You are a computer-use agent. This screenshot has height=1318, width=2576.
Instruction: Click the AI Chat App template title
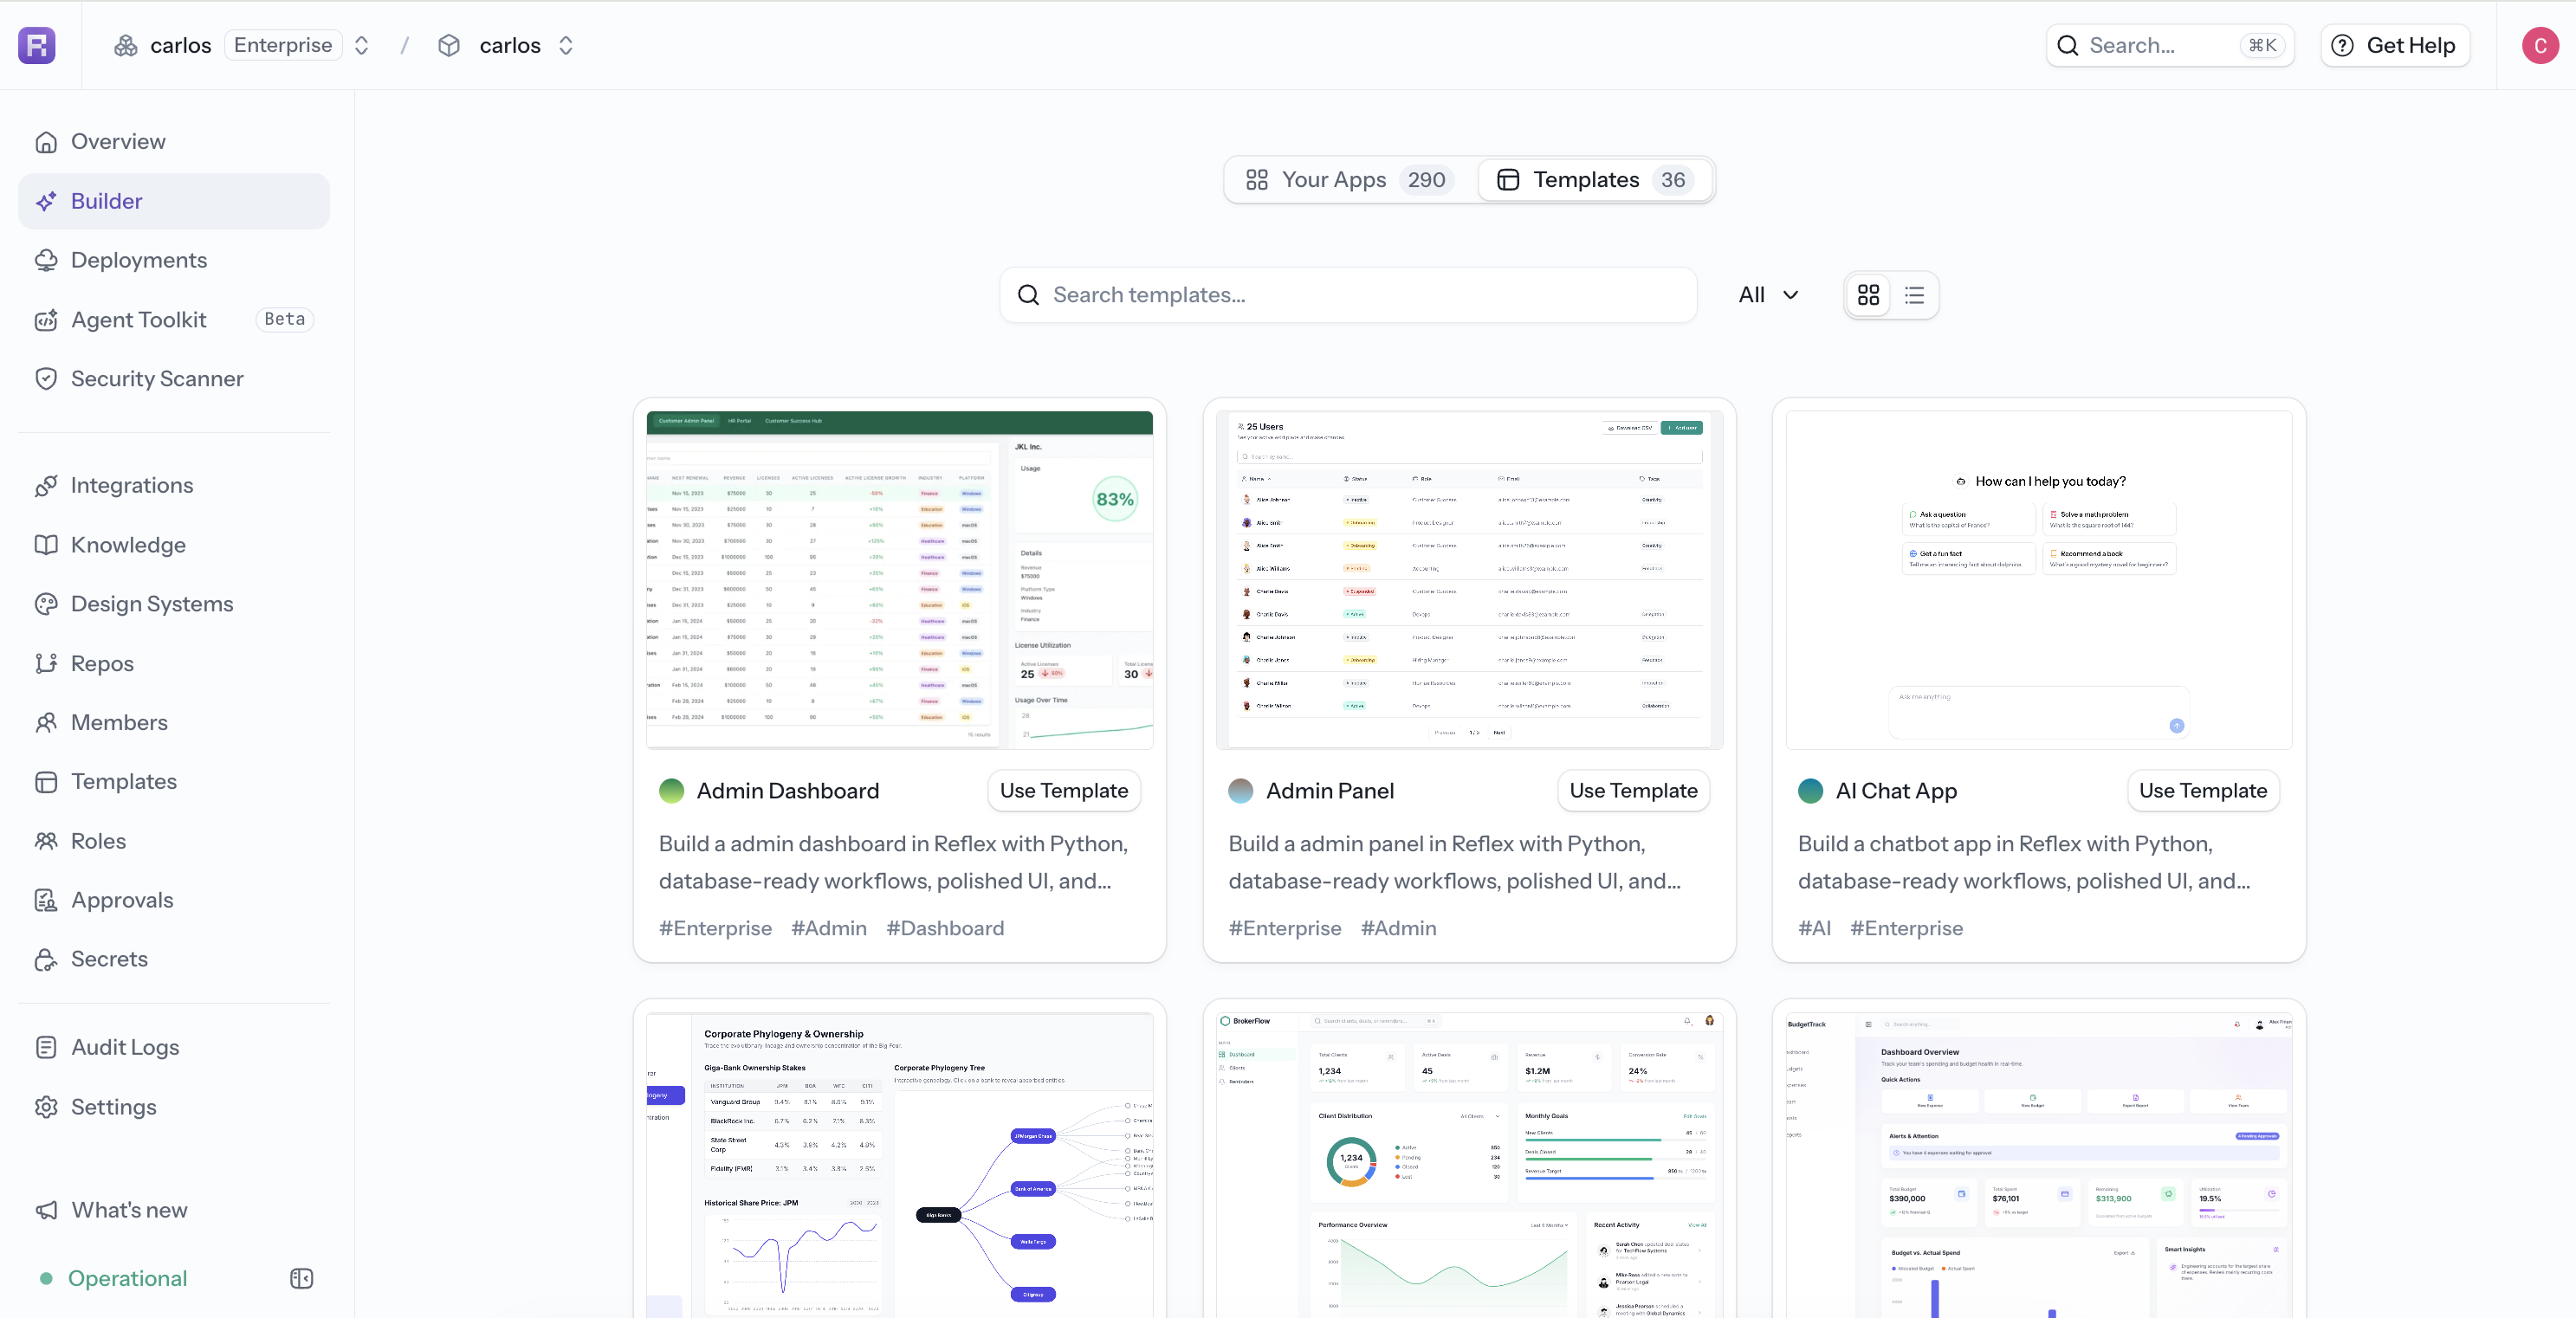click(x=1896, y=791)
